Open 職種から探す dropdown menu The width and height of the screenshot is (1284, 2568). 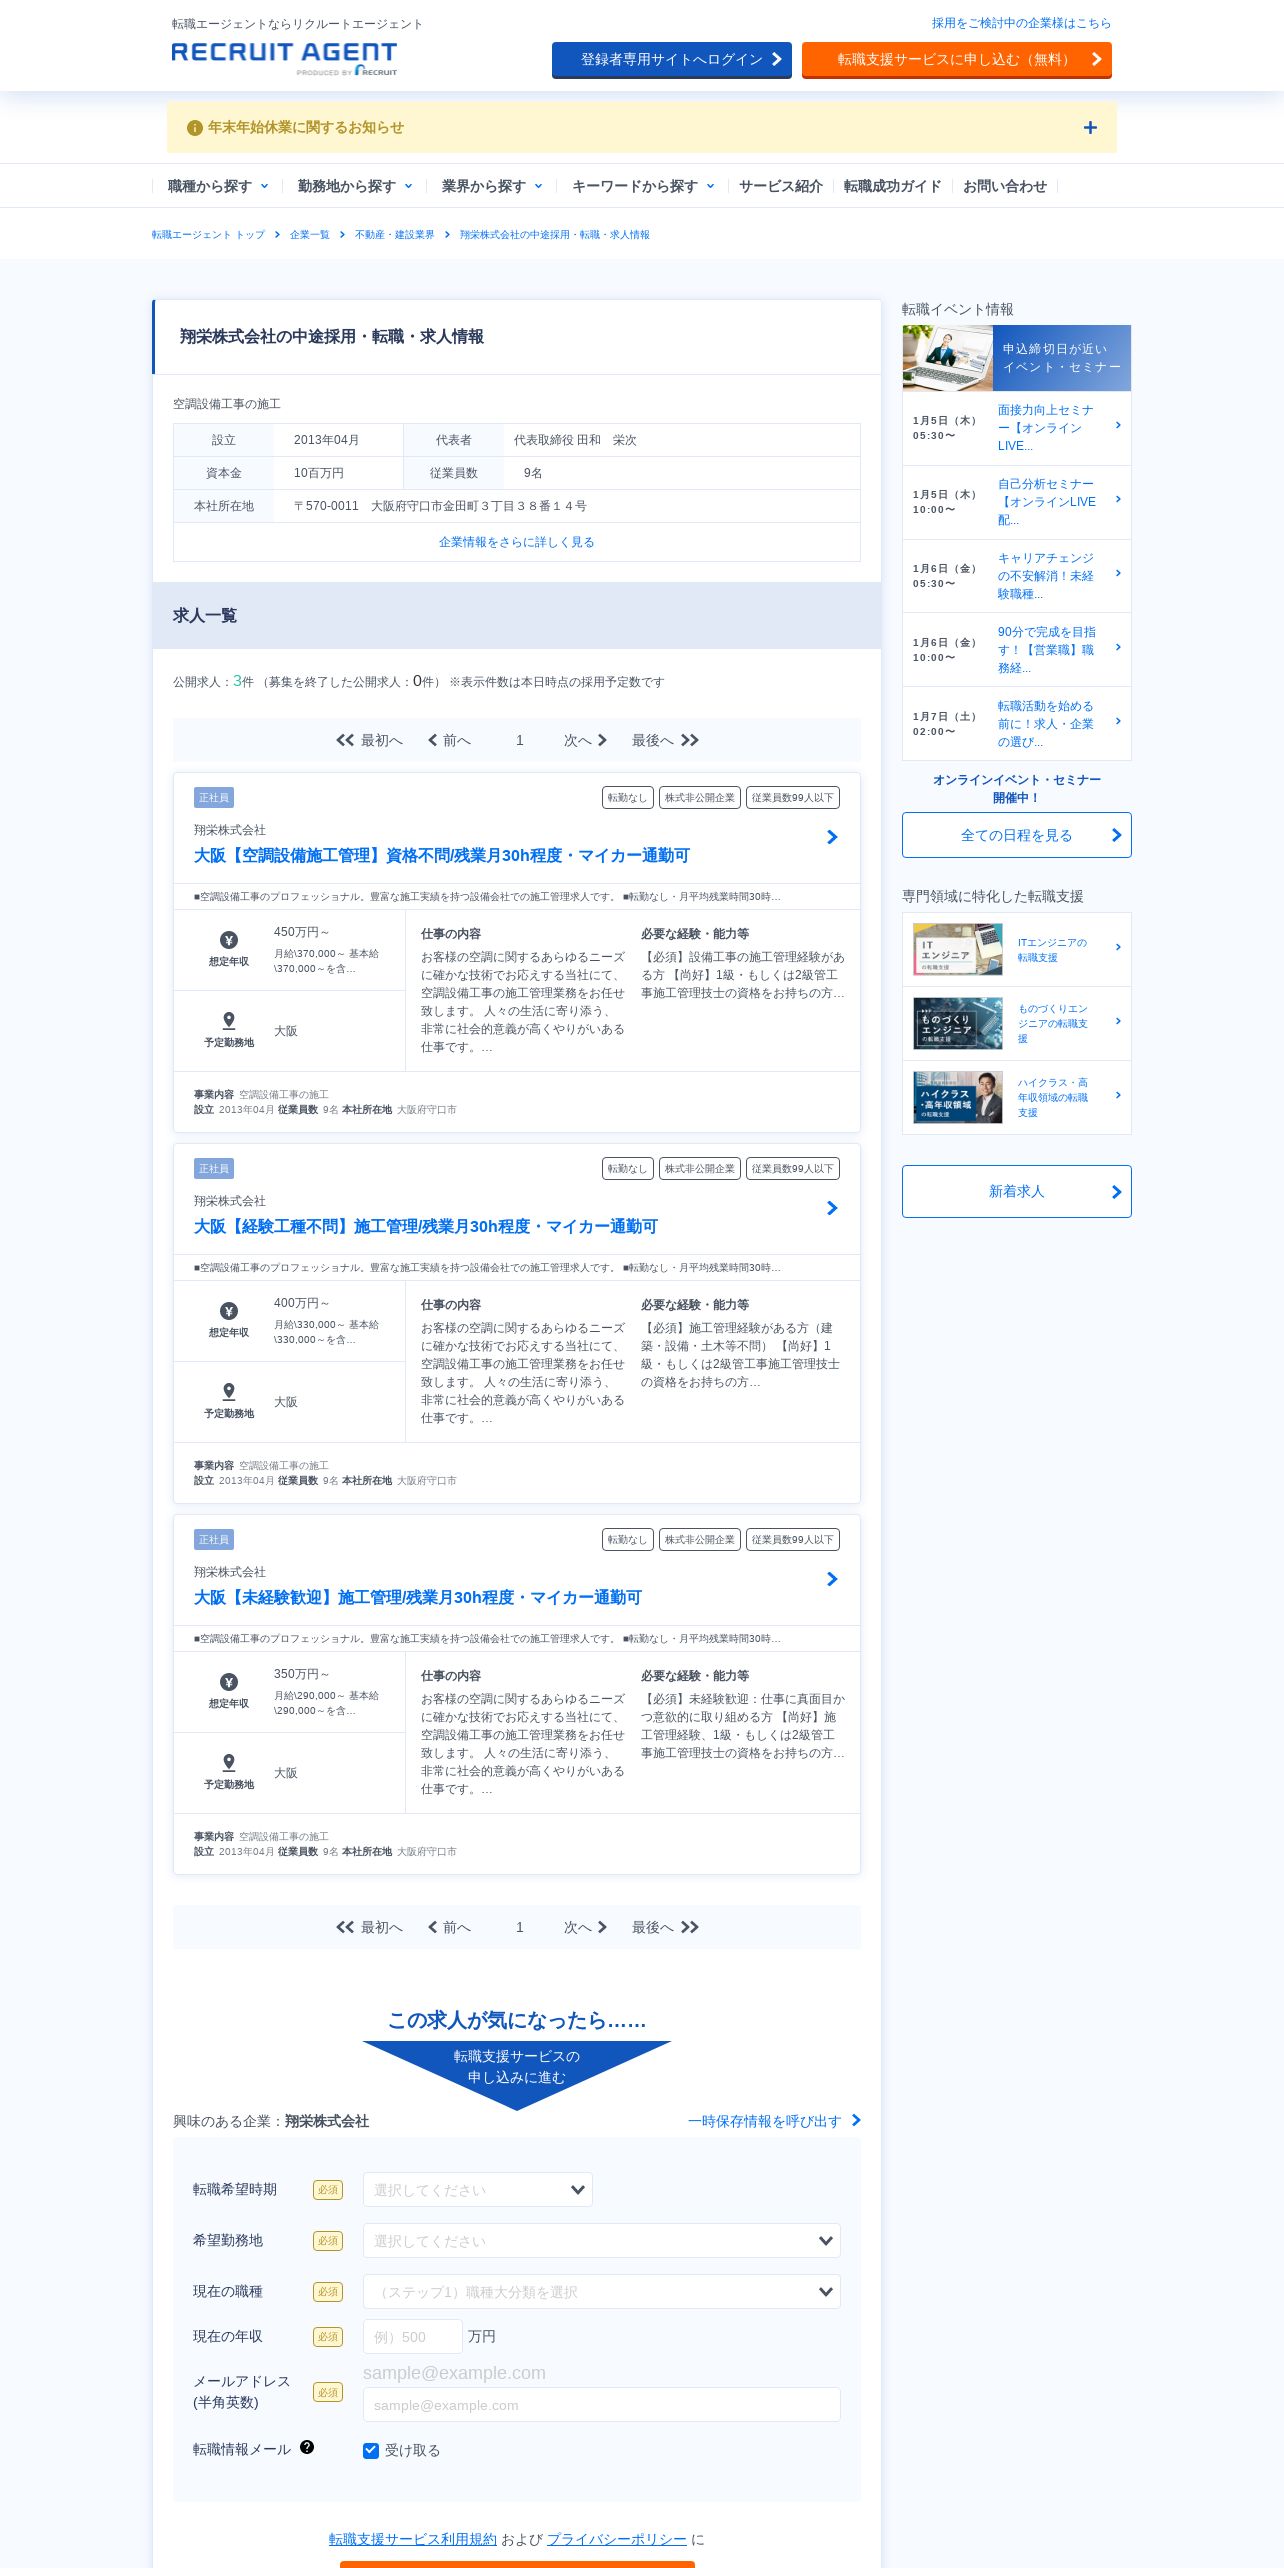[x=218, y=186]
